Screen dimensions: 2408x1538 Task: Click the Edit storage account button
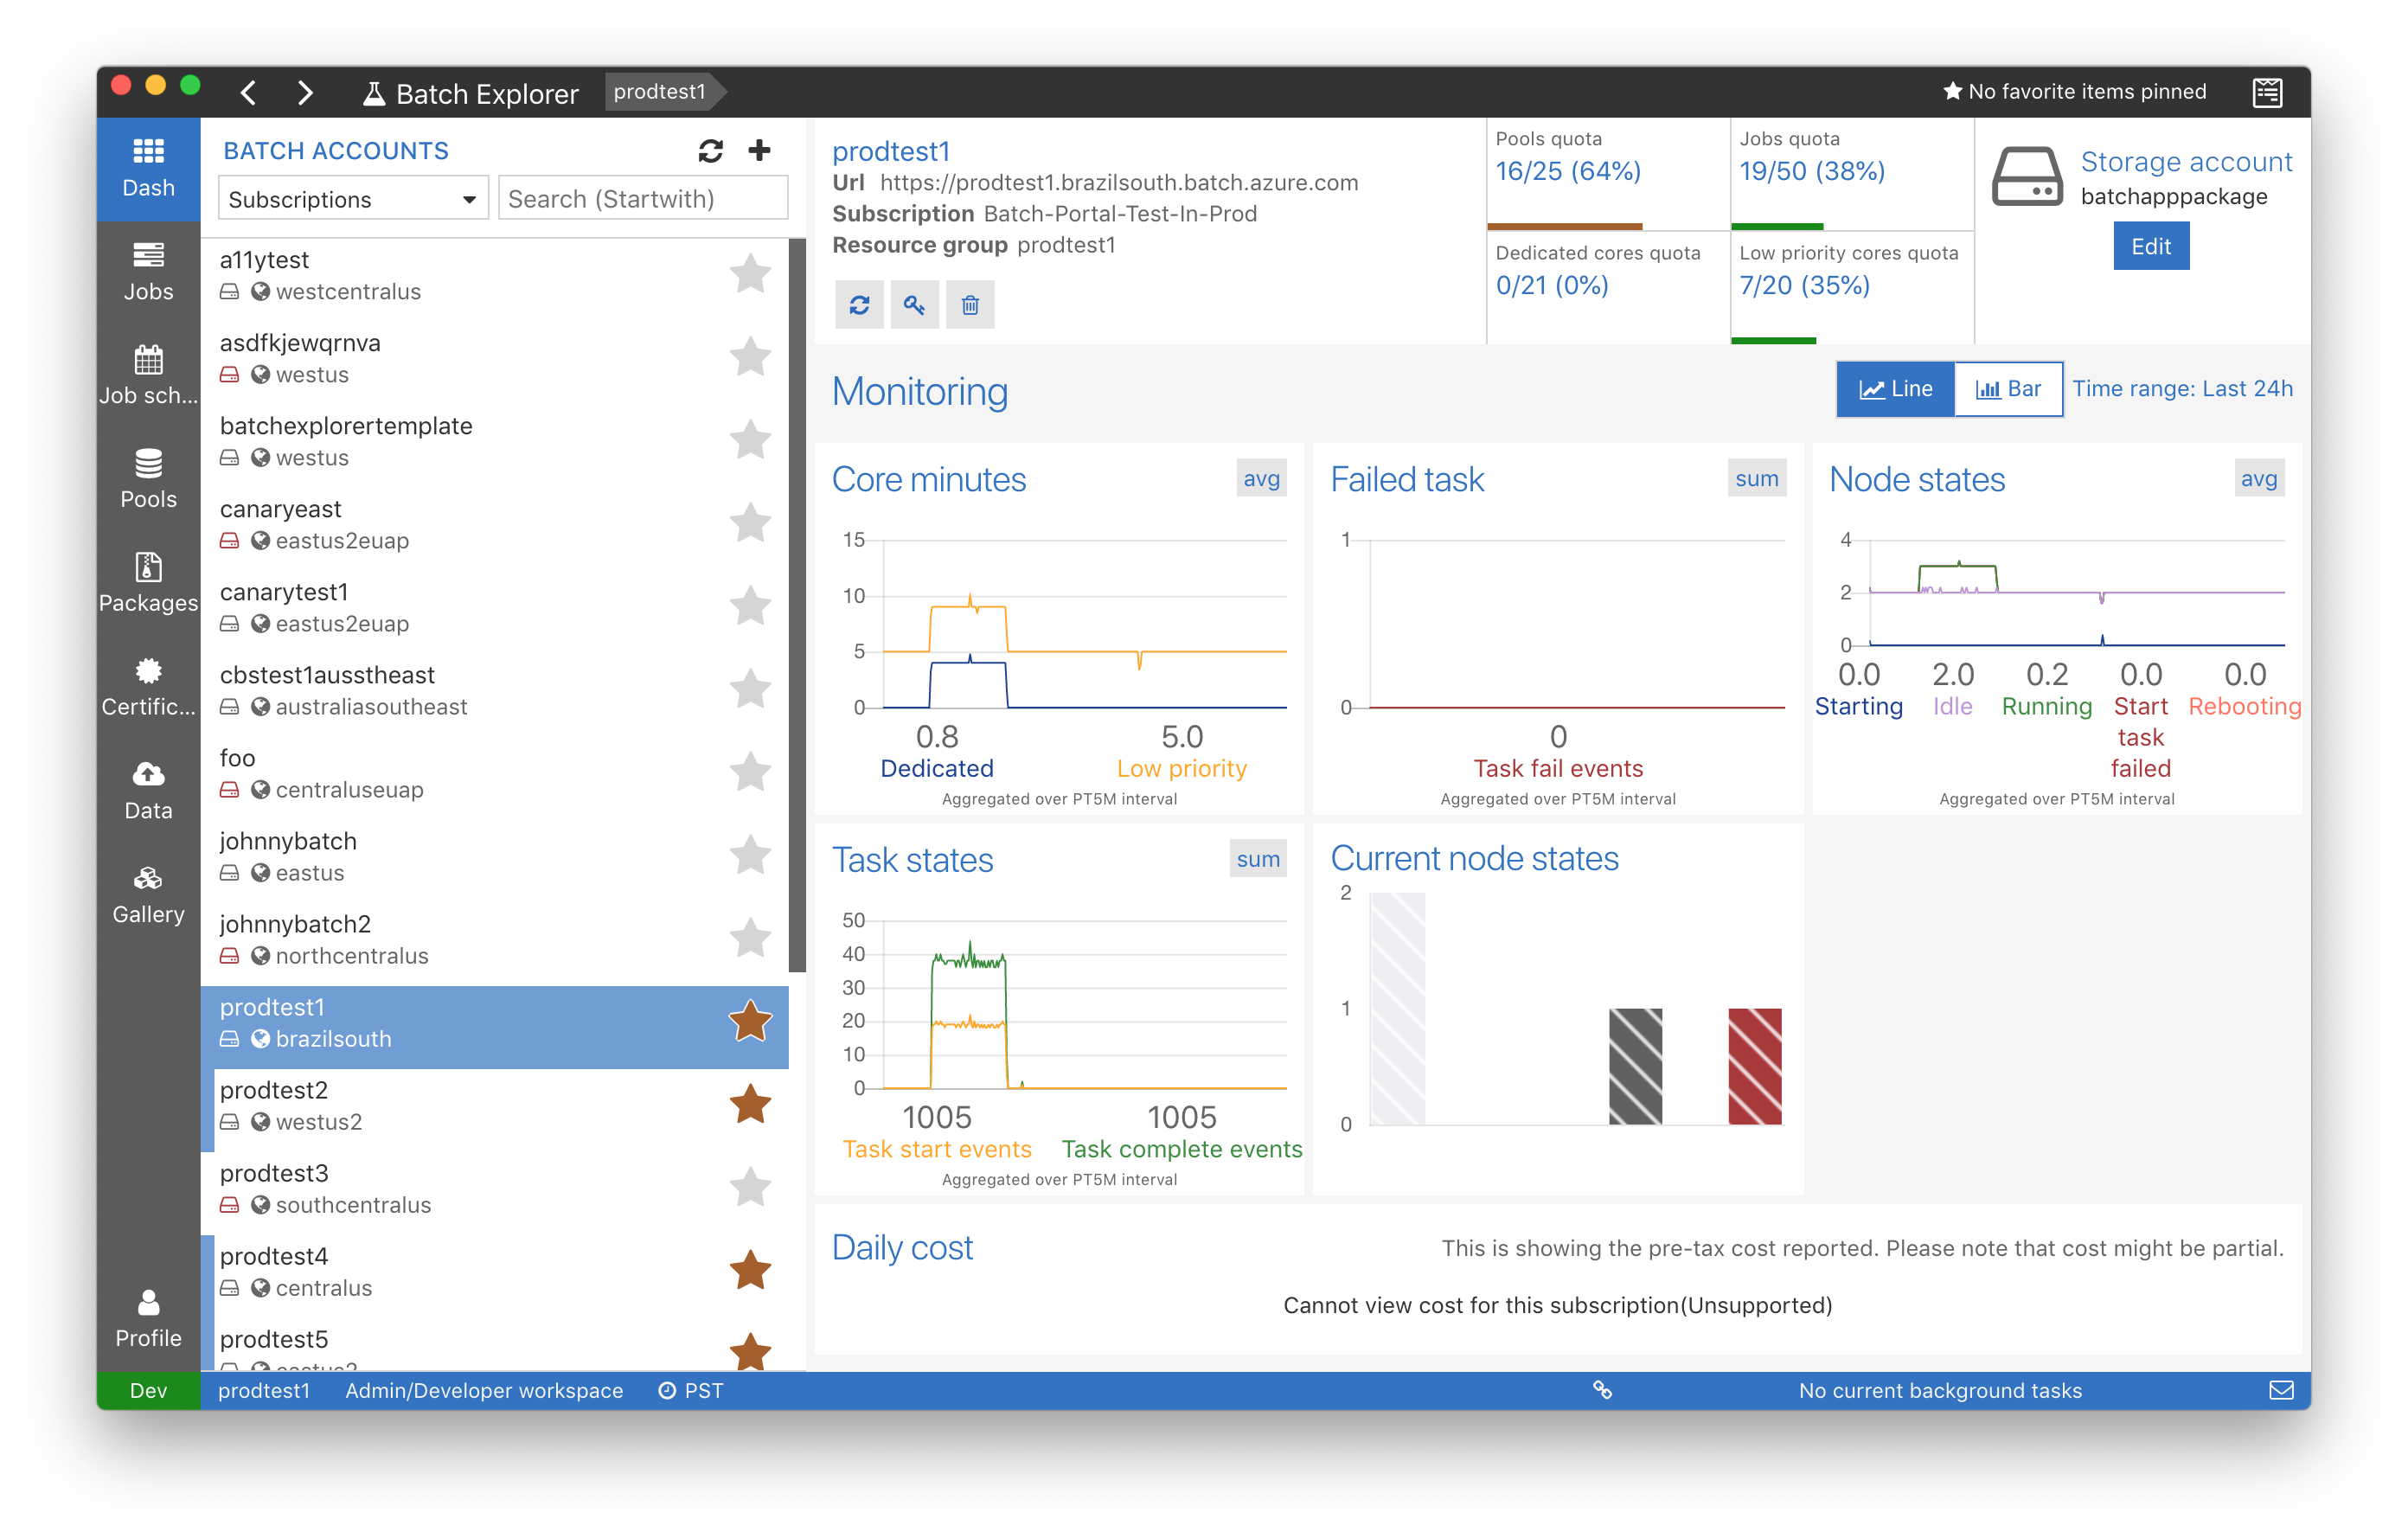2150,246
